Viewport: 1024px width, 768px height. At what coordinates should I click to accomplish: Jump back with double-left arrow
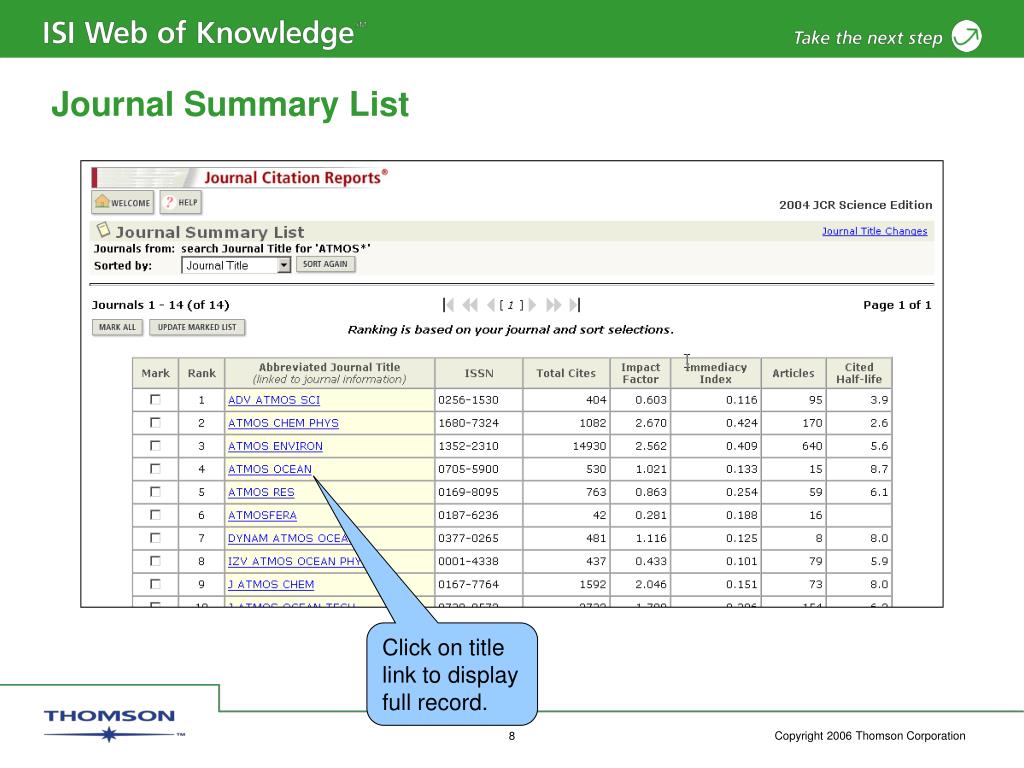[x=470, y=305]
